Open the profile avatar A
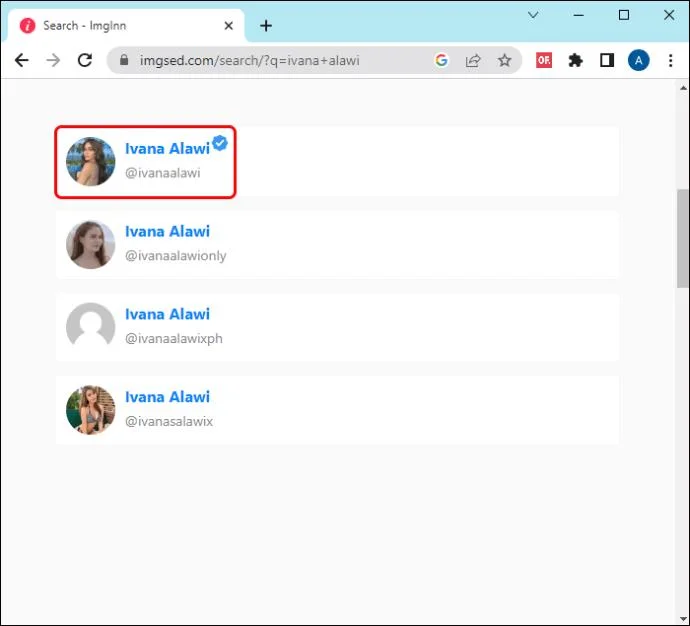 638,60
